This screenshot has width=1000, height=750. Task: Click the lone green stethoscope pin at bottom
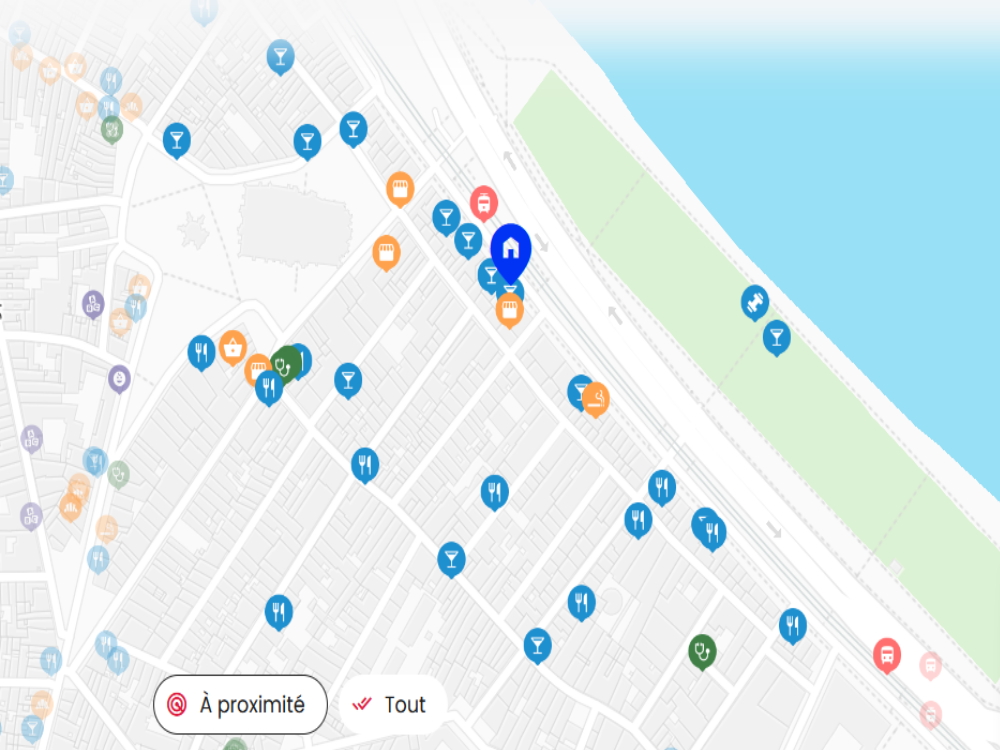tap(702, 651)
